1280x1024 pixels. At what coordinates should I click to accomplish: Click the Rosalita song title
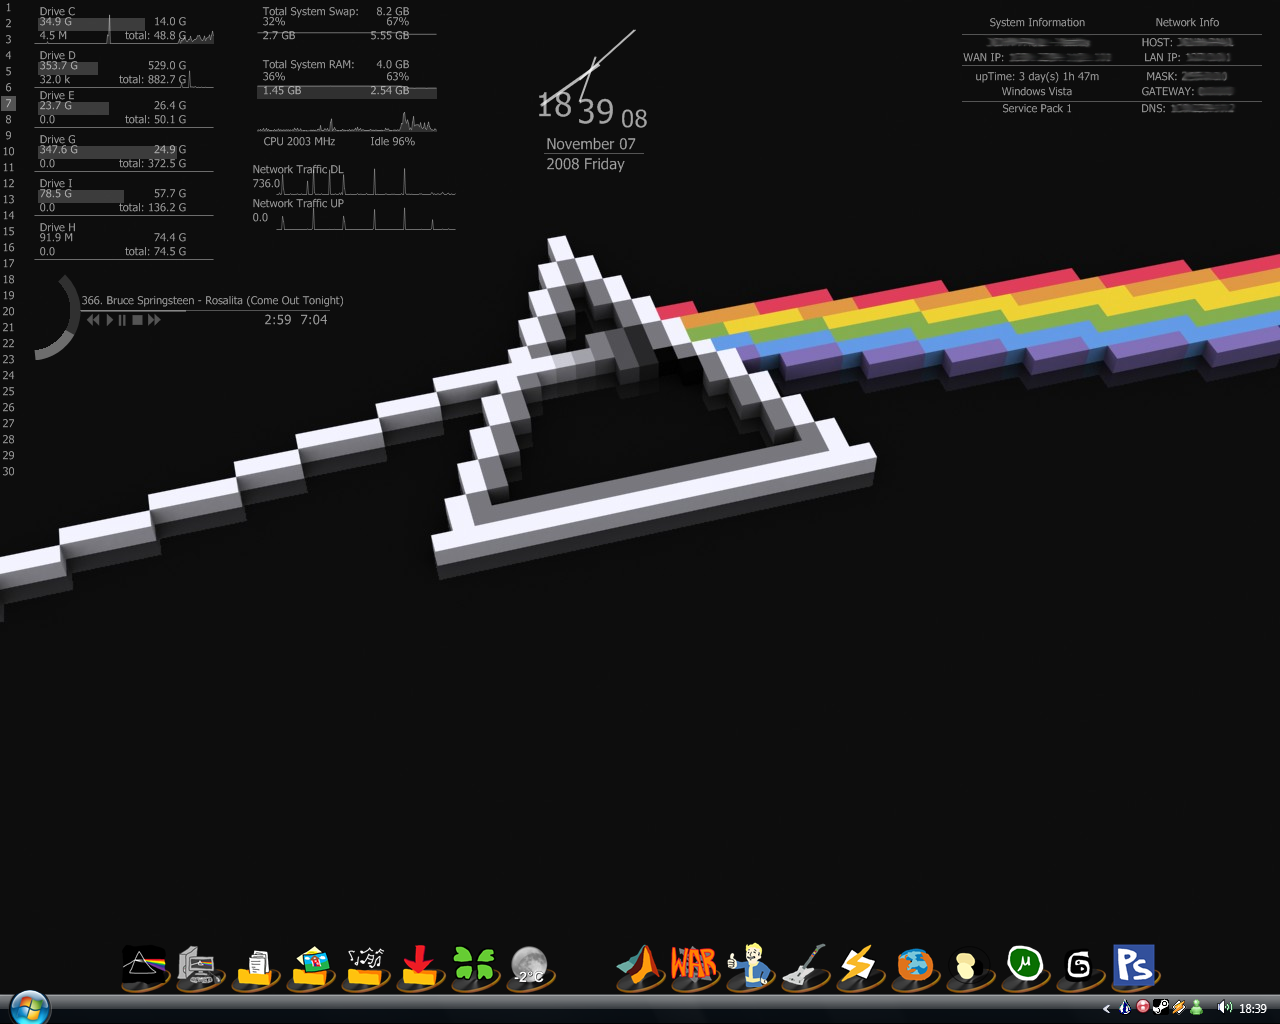[x=212, y=300]
